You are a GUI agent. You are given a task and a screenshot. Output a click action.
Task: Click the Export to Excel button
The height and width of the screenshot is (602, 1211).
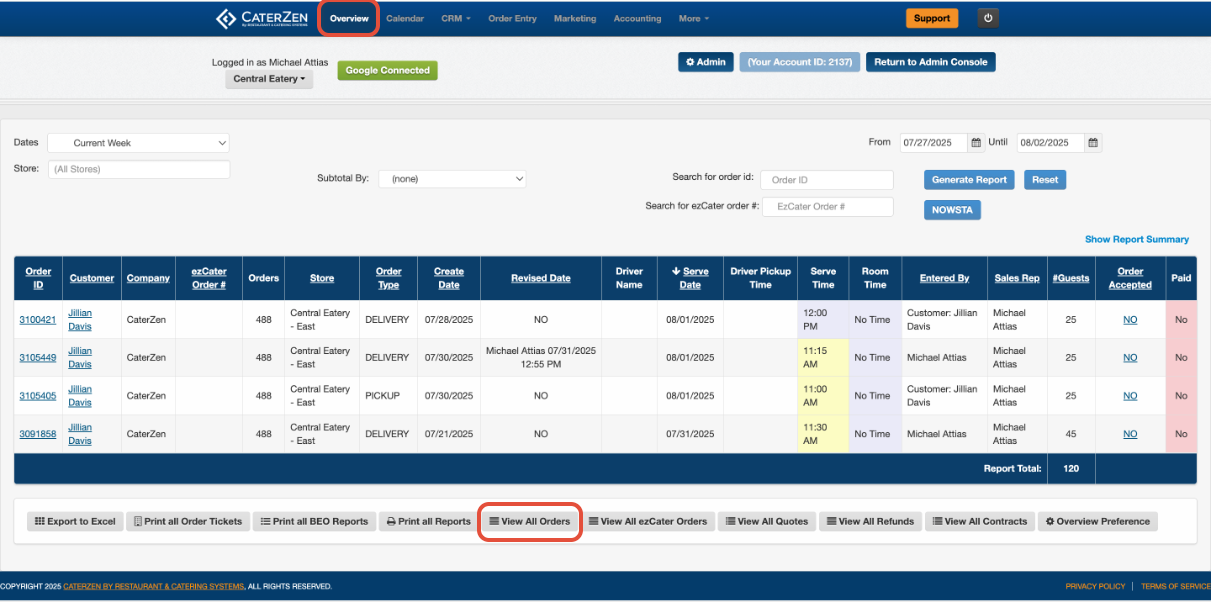point(75,522)
